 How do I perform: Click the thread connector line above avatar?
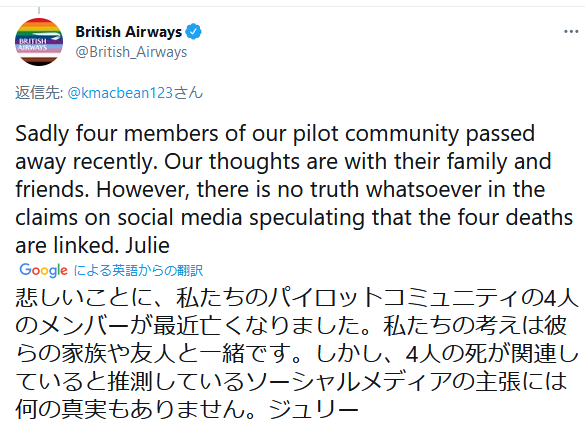[39, 11]
